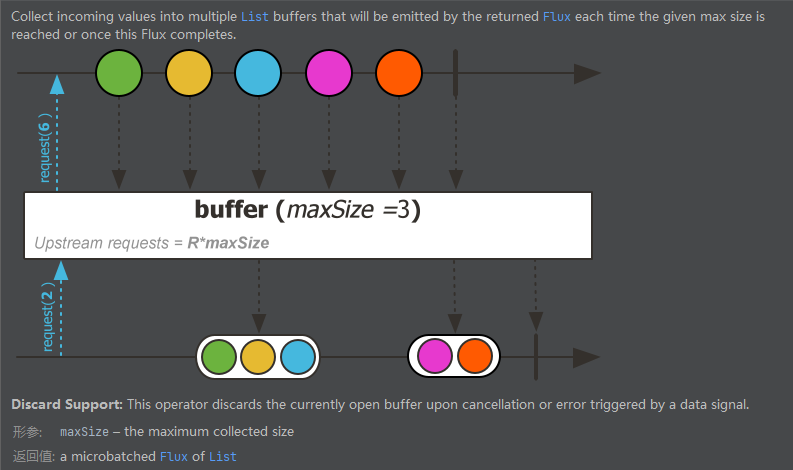Viewport: 793px width, 470px height.
Task: Click the orange circle in the second buffered group
Action: coord(475,357)
